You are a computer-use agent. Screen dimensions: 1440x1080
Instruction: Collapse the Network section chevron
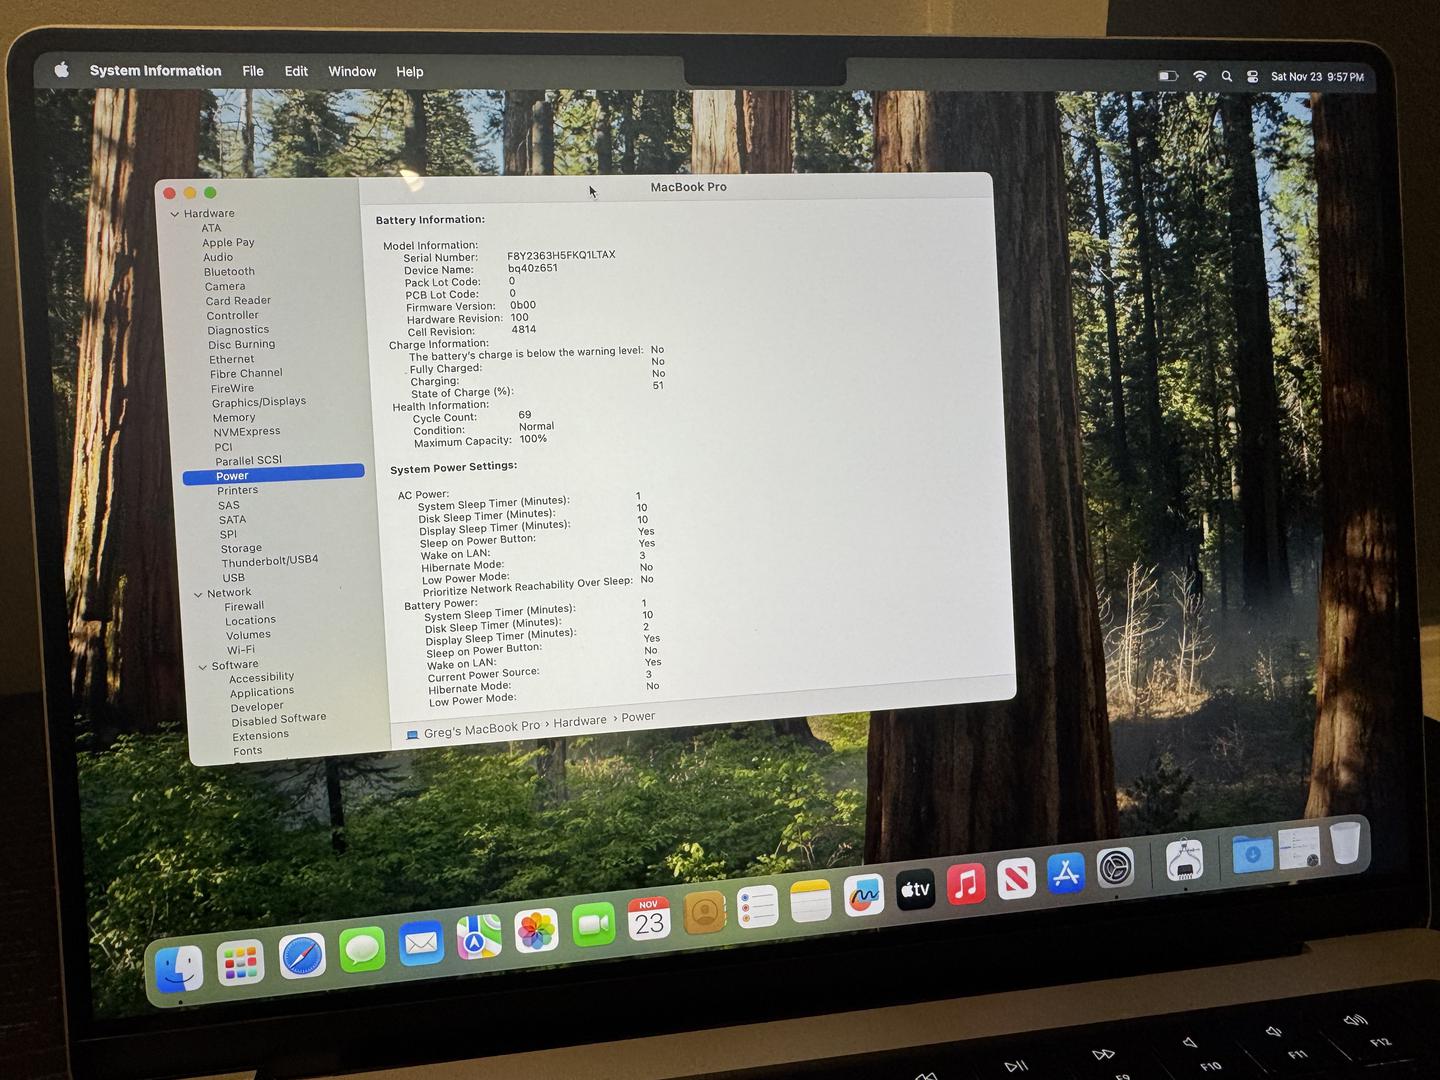coord(198,594)
